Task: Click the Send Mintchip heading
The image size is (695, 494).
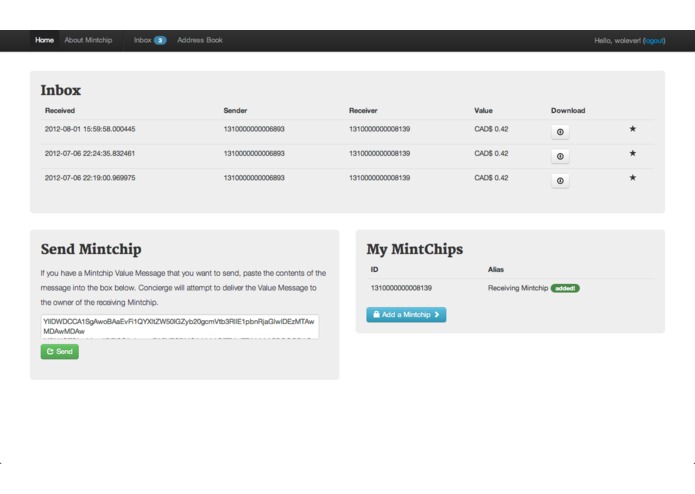Action: coord(91,249)
